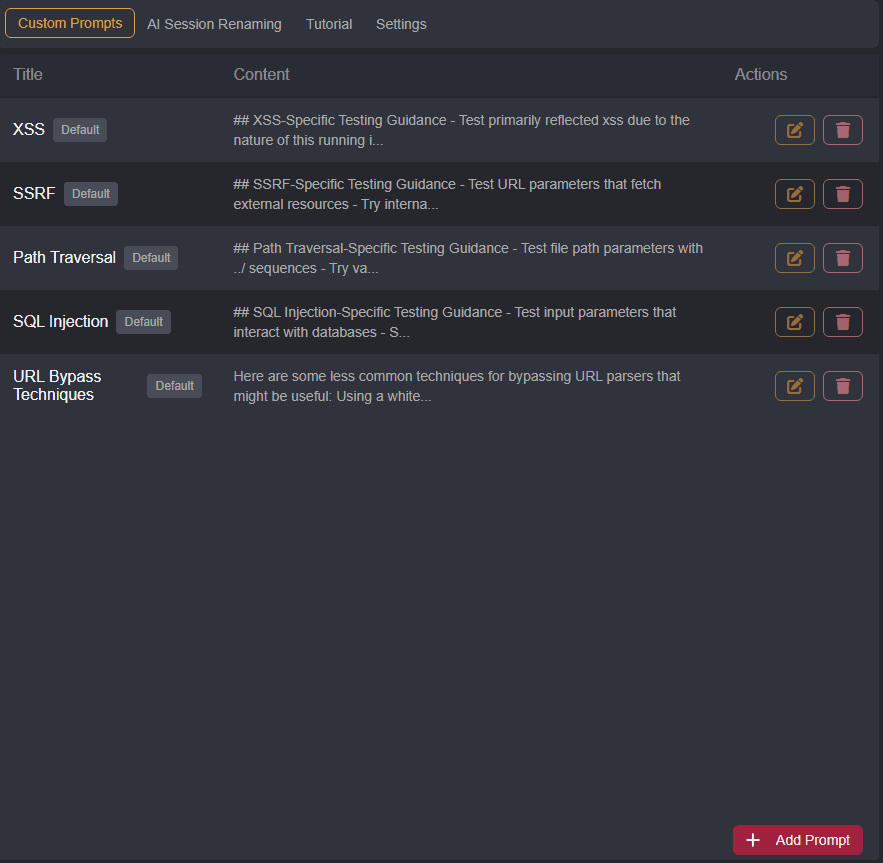883x863 pixels.
Task: Edit the URL Bypass Techniques prompt
Action: tap(794, 385)
